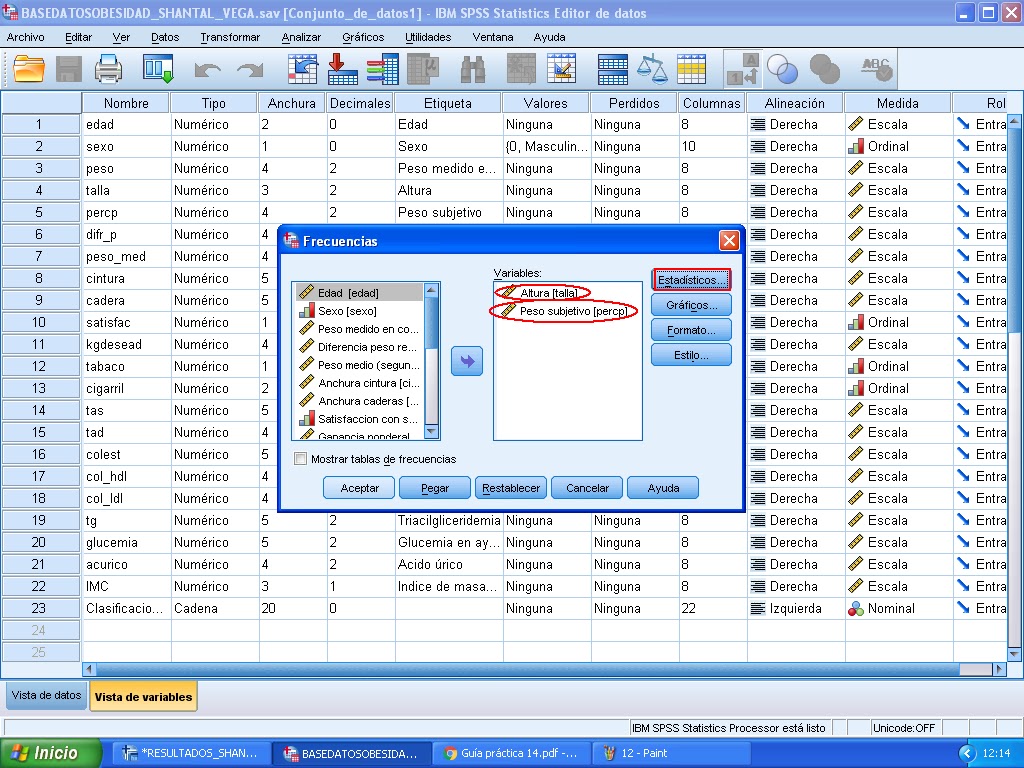Image resolution: width=1024 pixels, height=768 pixels.
Task: Click the Medida cell Ordinal for sexo
Action: tap(899, 146)
